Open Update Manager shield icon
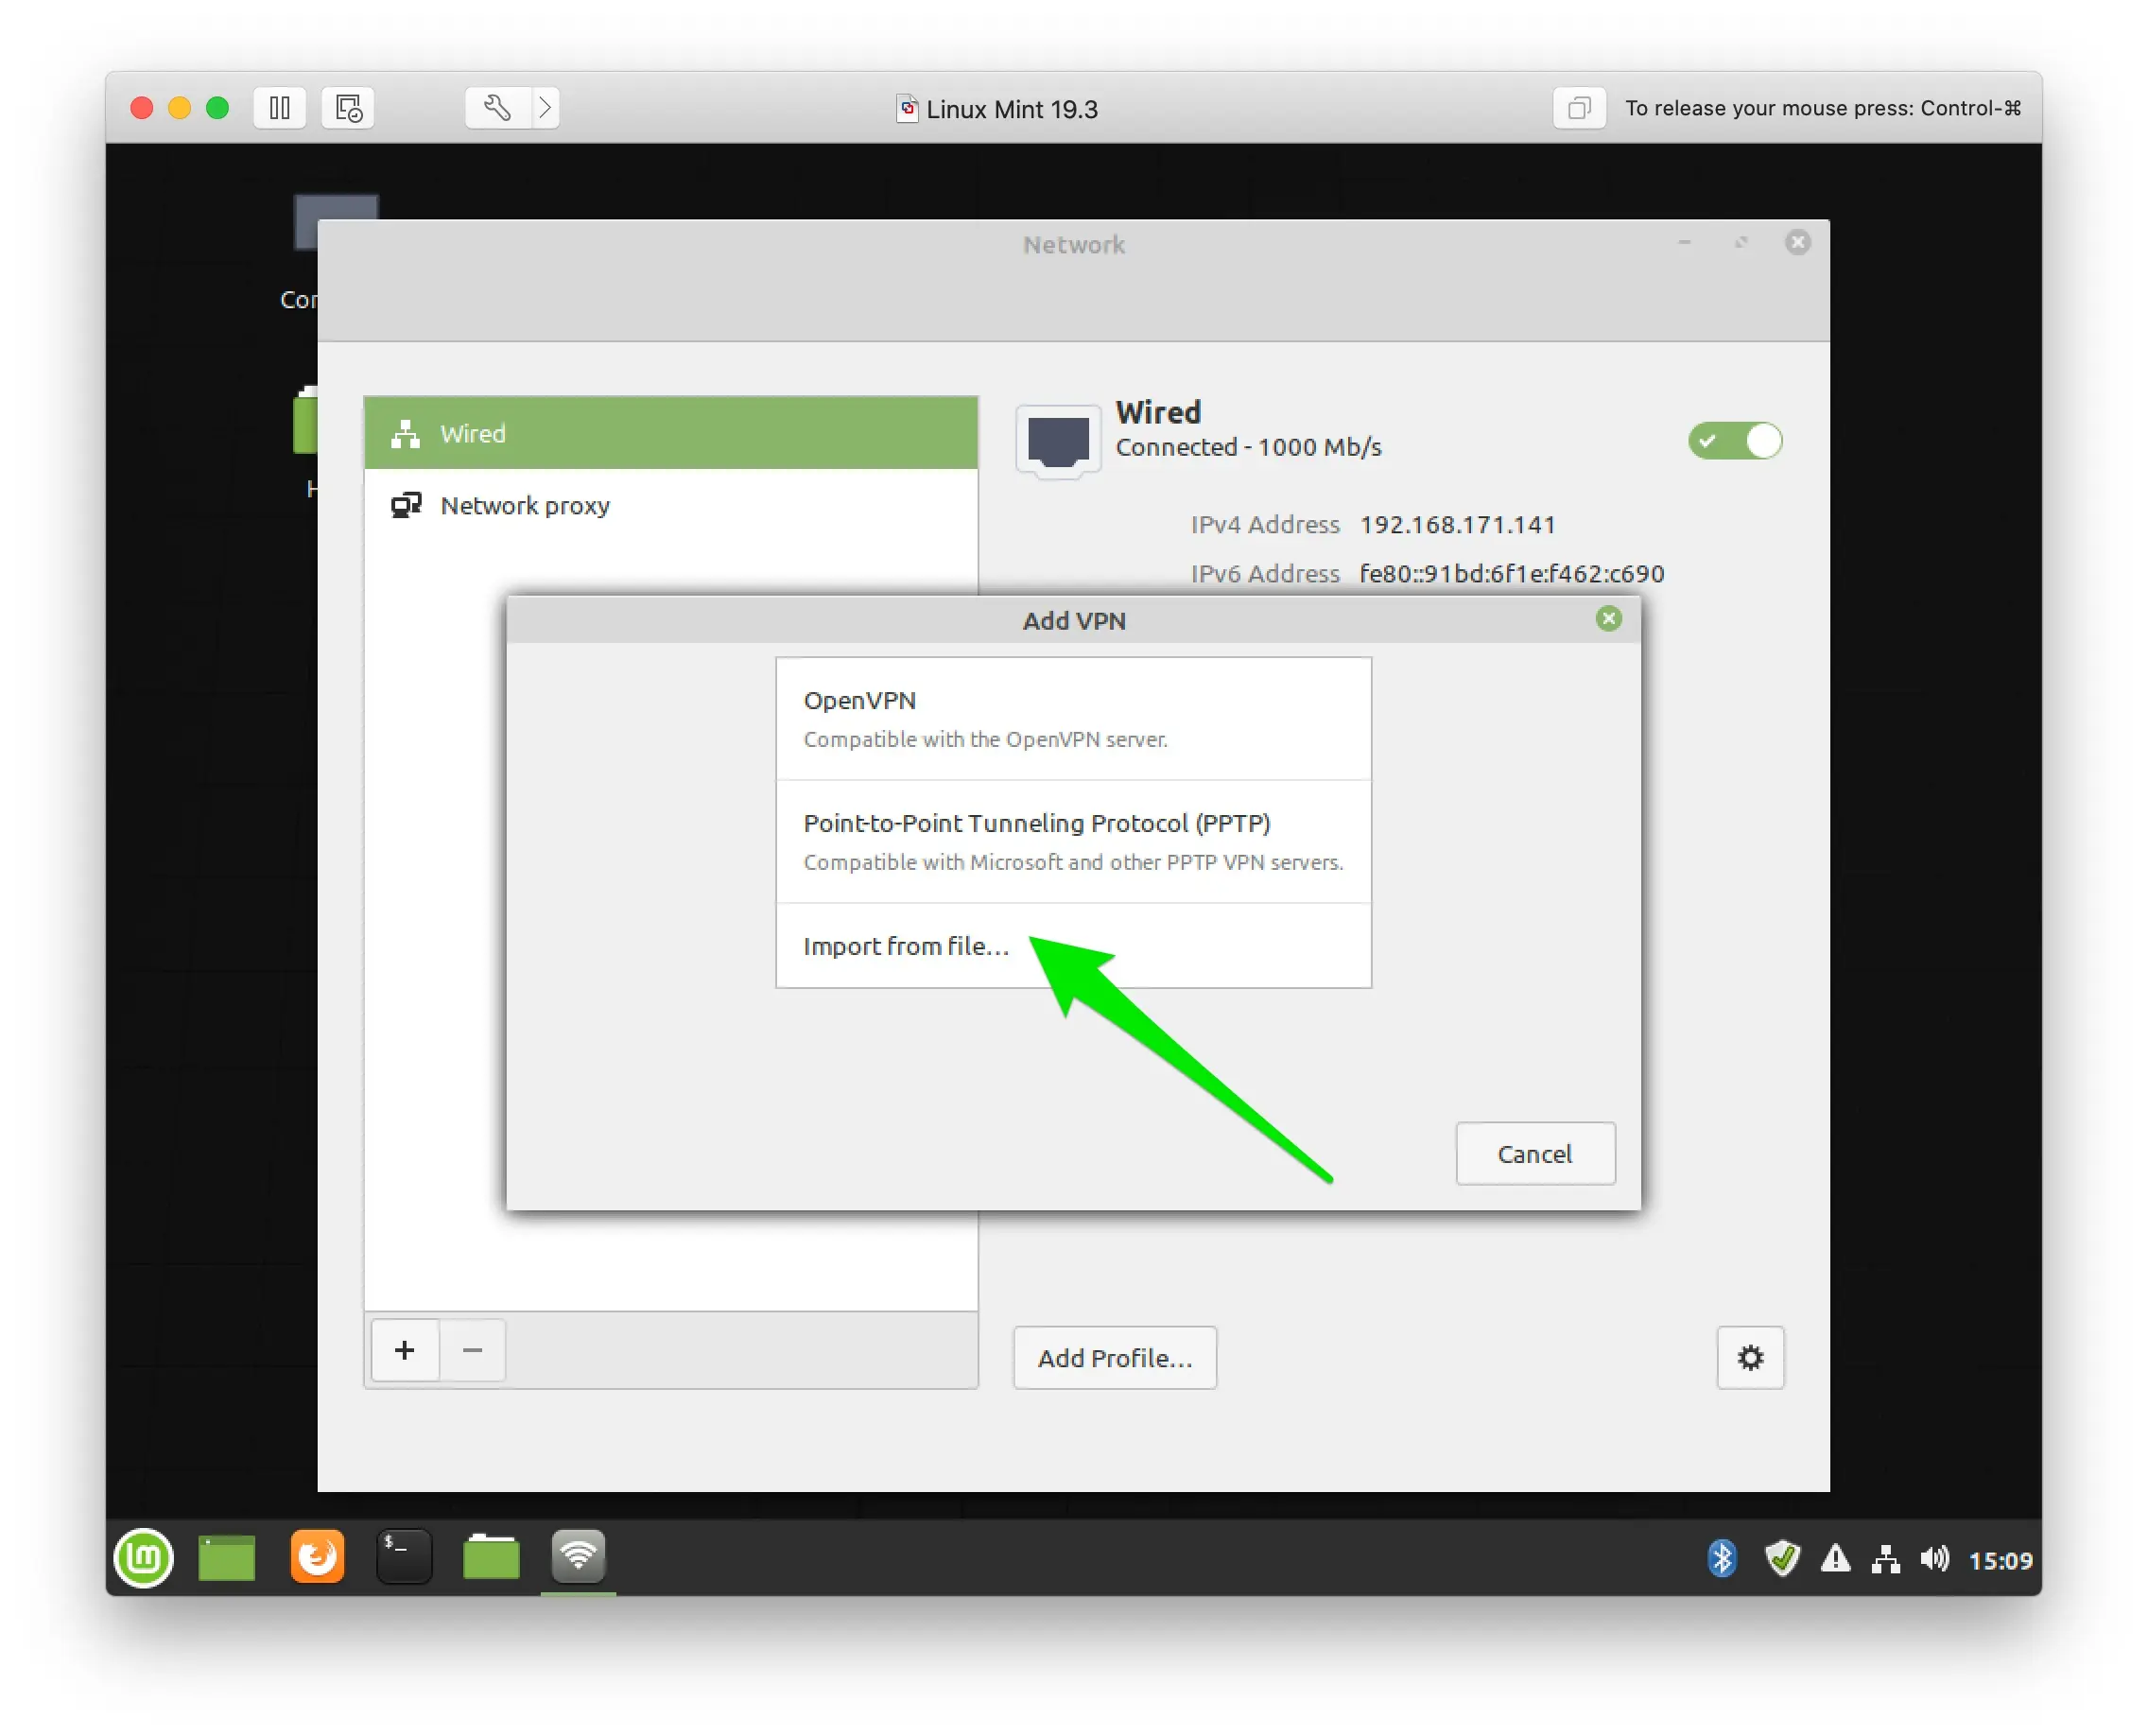 point(1781,1559)
